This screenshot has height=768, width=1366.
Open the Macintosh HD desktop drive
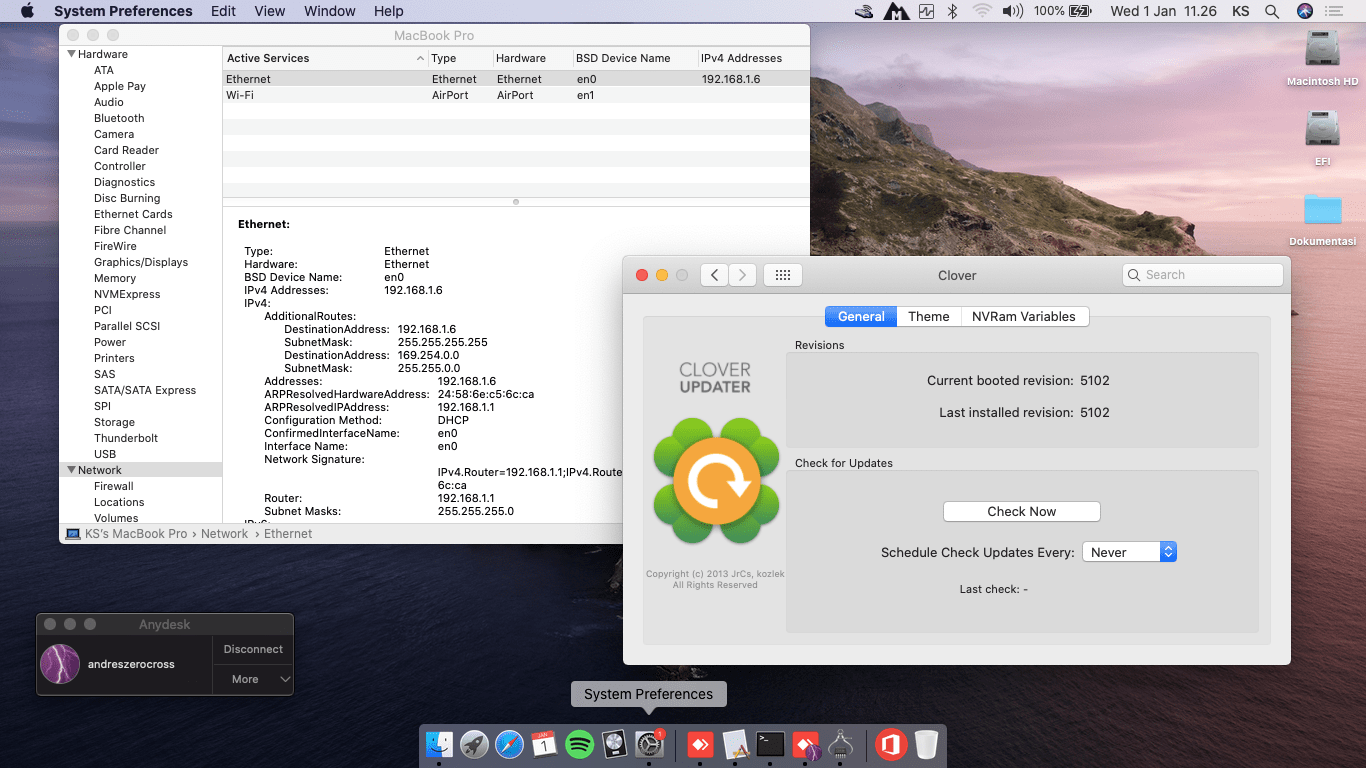[x=1322, y=58]
